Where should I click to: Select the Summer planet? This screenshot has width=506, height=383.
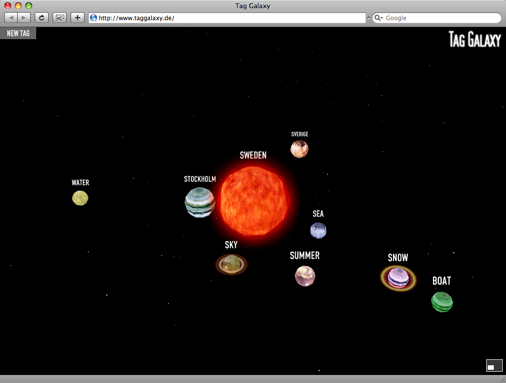(x=305, y=276)
